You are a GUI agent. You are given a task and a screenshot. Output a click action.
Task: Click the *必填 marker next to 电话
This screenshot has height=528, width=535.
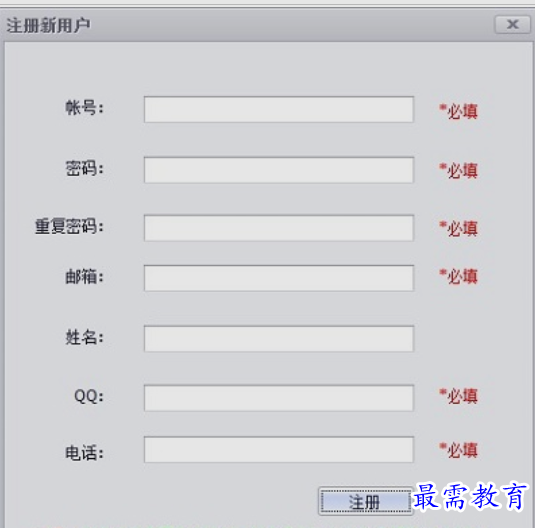(x=458, y=450)
